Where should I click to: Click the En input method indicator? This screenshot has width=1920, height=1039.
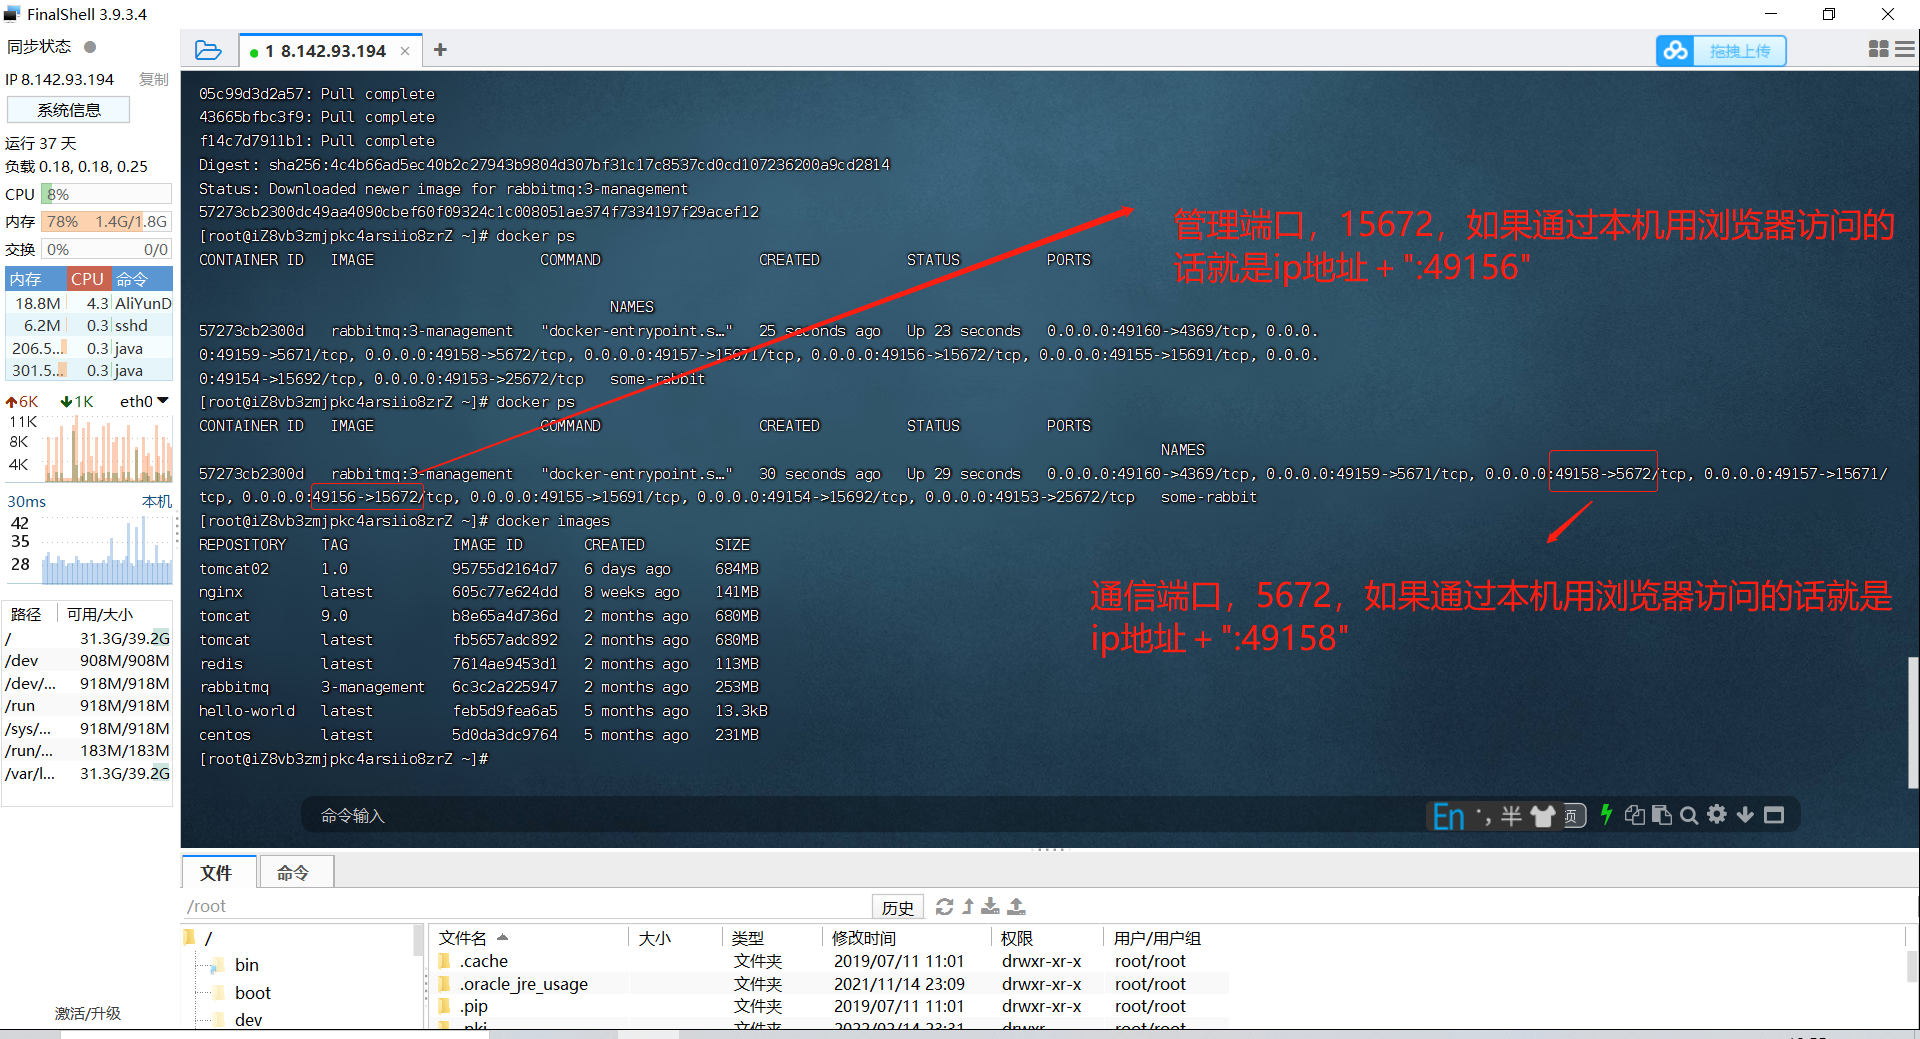1448,817
